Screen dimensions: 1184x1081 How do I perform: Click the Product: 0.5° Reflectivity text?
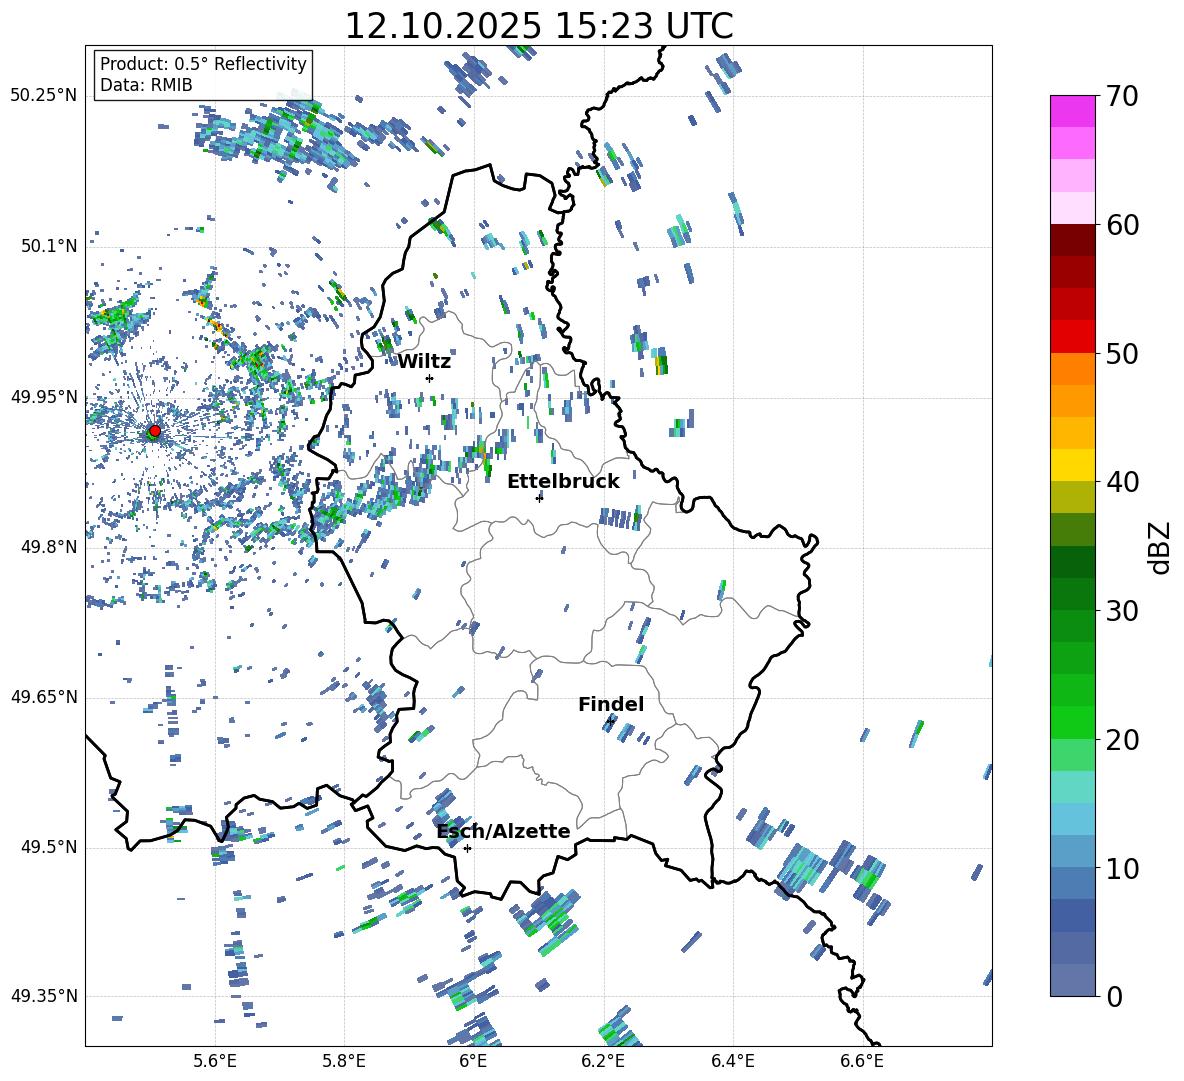(203, 64)
